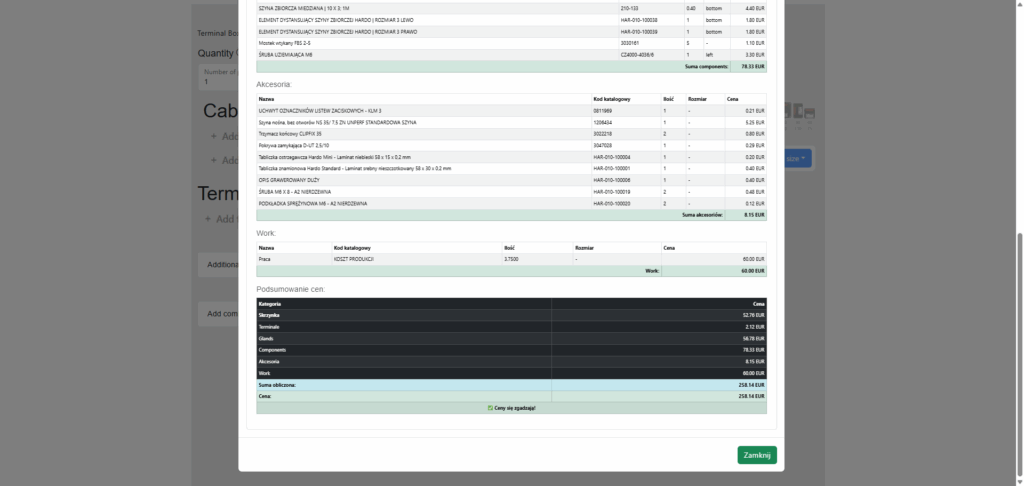
Task: Click catalog code HAR-010-100004
Action: coord(611,157)
